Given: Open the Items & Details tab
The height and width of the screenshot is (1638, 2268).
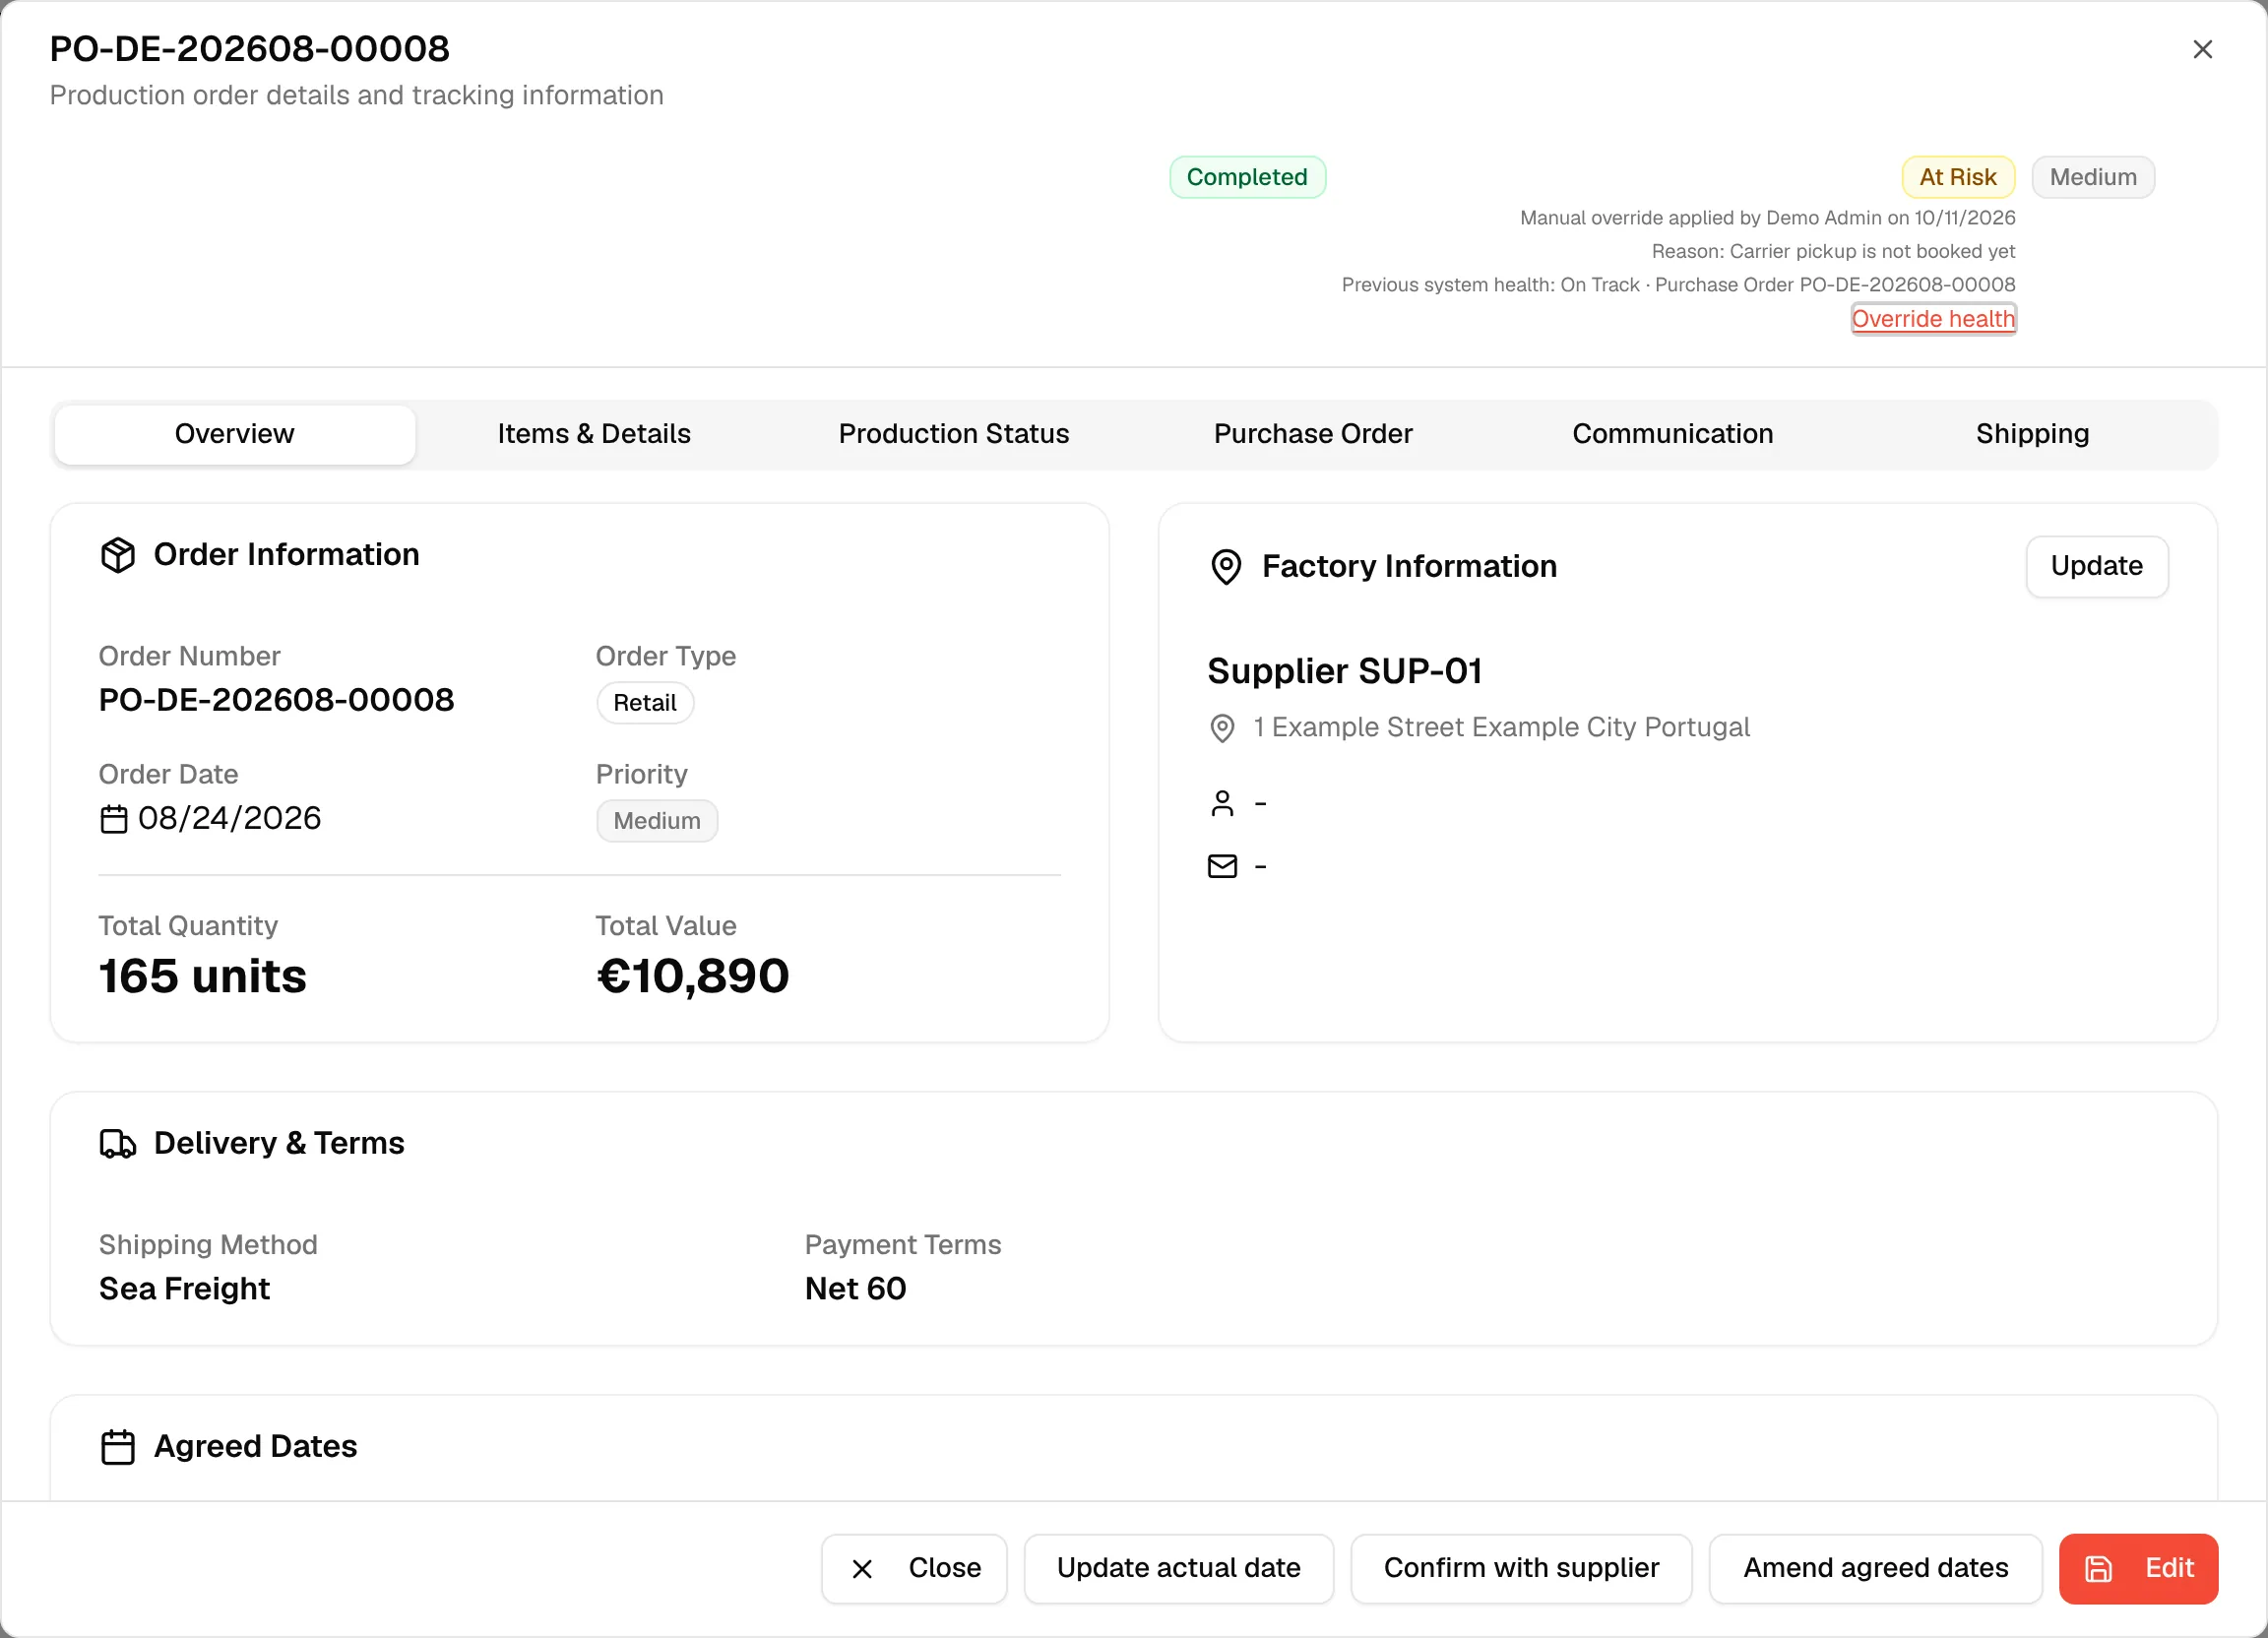Looking at the screenshot, I should [x=594, y=434].
